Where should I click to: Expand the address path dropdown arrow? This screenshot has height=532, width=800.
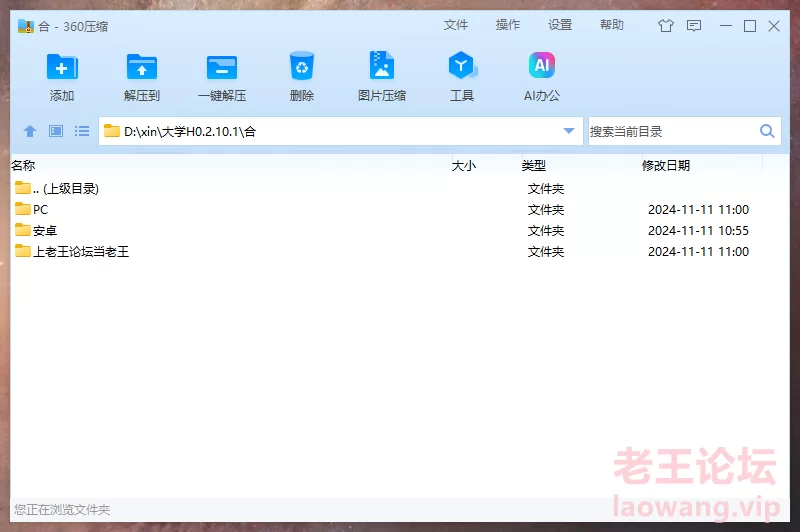click(x=569, y=132)
